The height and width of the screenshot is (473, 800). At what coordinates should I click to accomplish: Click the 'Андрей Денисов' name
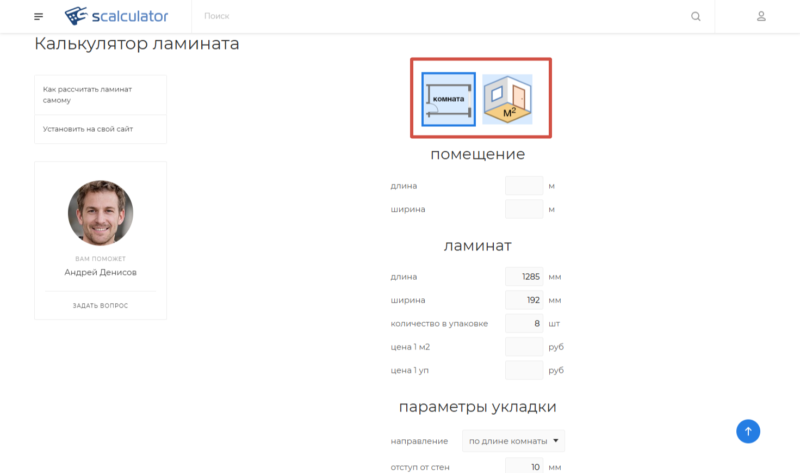pos(101,272)
